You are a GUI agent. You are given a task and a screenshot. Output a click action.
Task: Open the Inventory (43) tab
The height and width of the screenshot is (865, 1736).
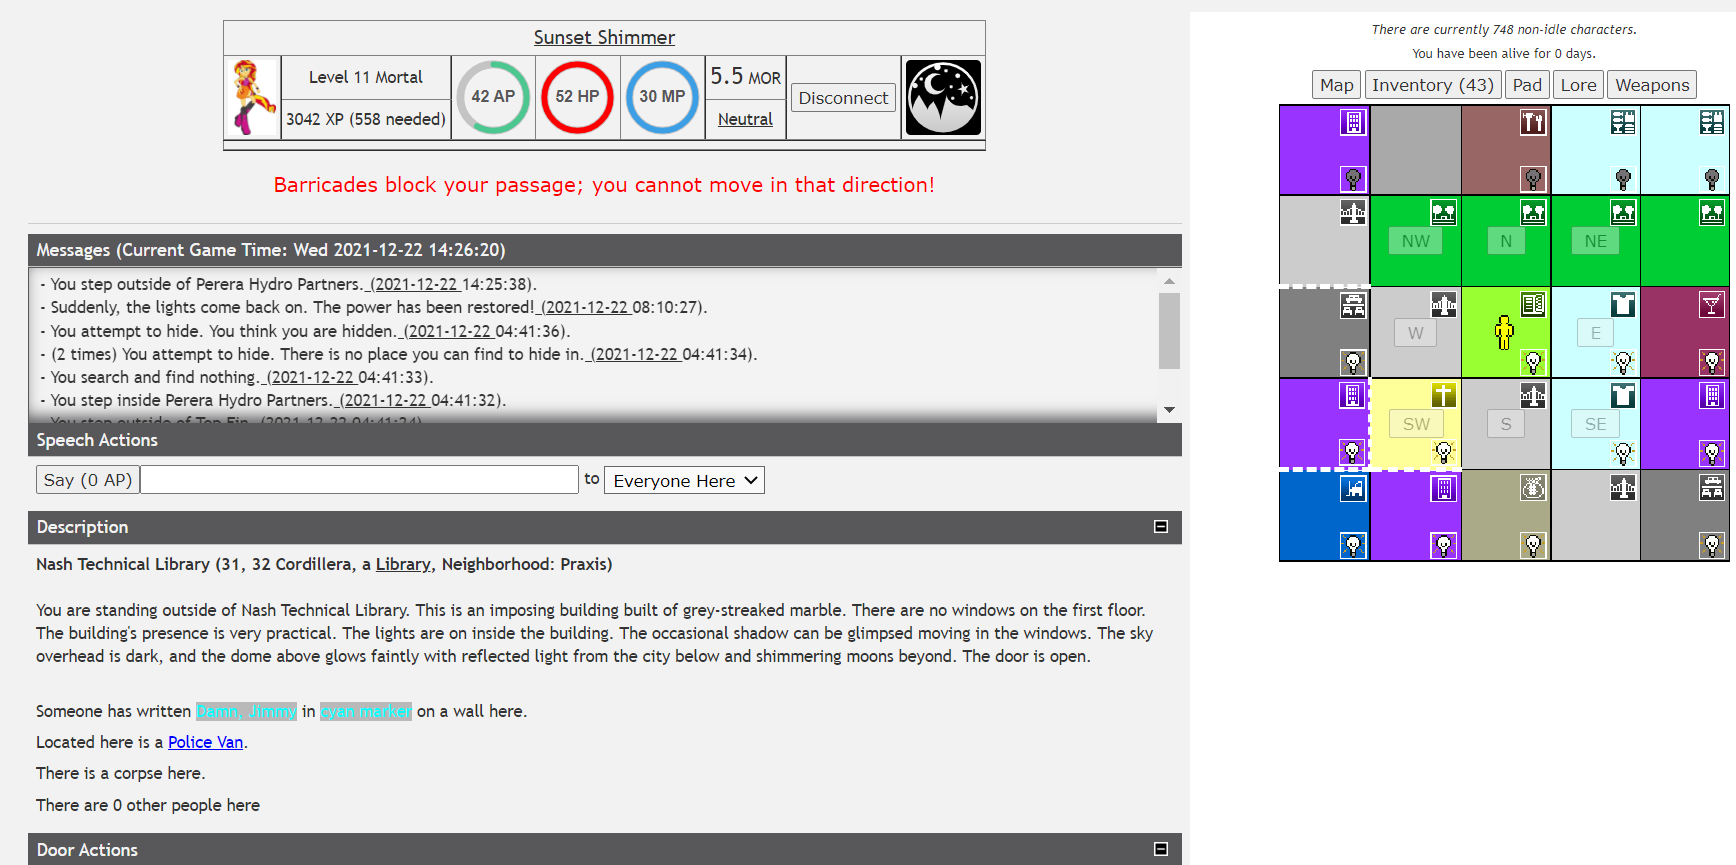coord(1432,85)
